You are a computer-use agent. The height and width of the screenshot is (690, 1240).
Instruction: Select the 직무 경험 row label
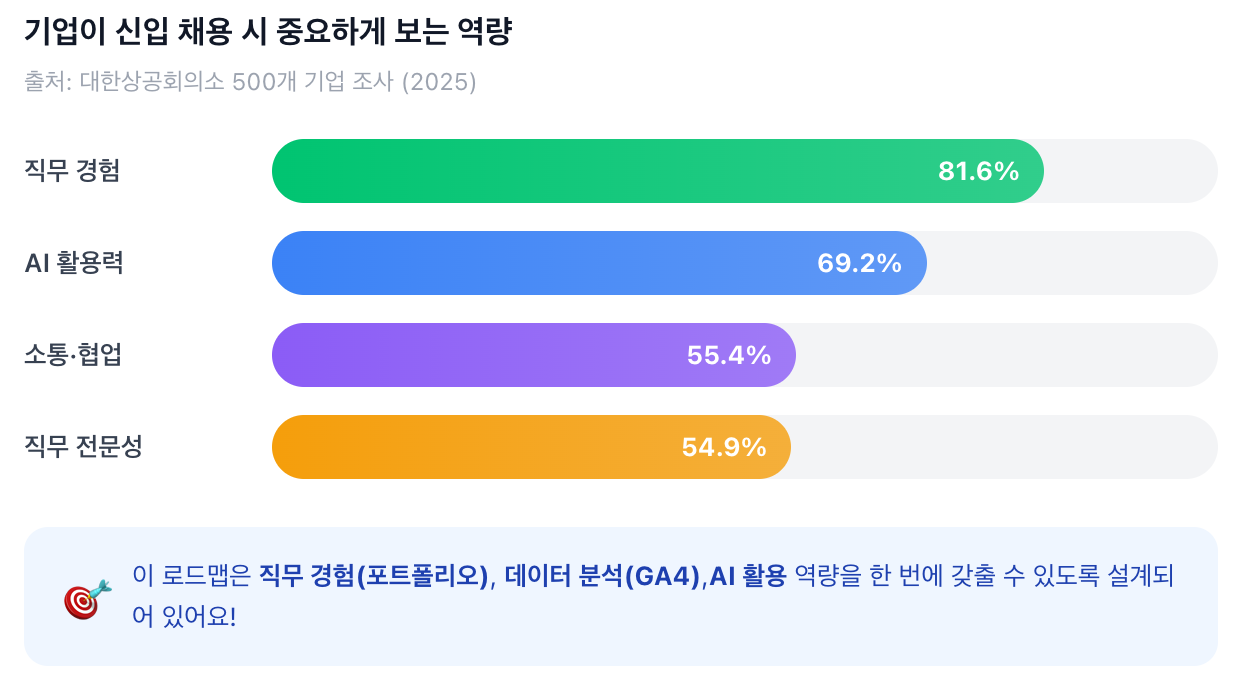(72, 171)
